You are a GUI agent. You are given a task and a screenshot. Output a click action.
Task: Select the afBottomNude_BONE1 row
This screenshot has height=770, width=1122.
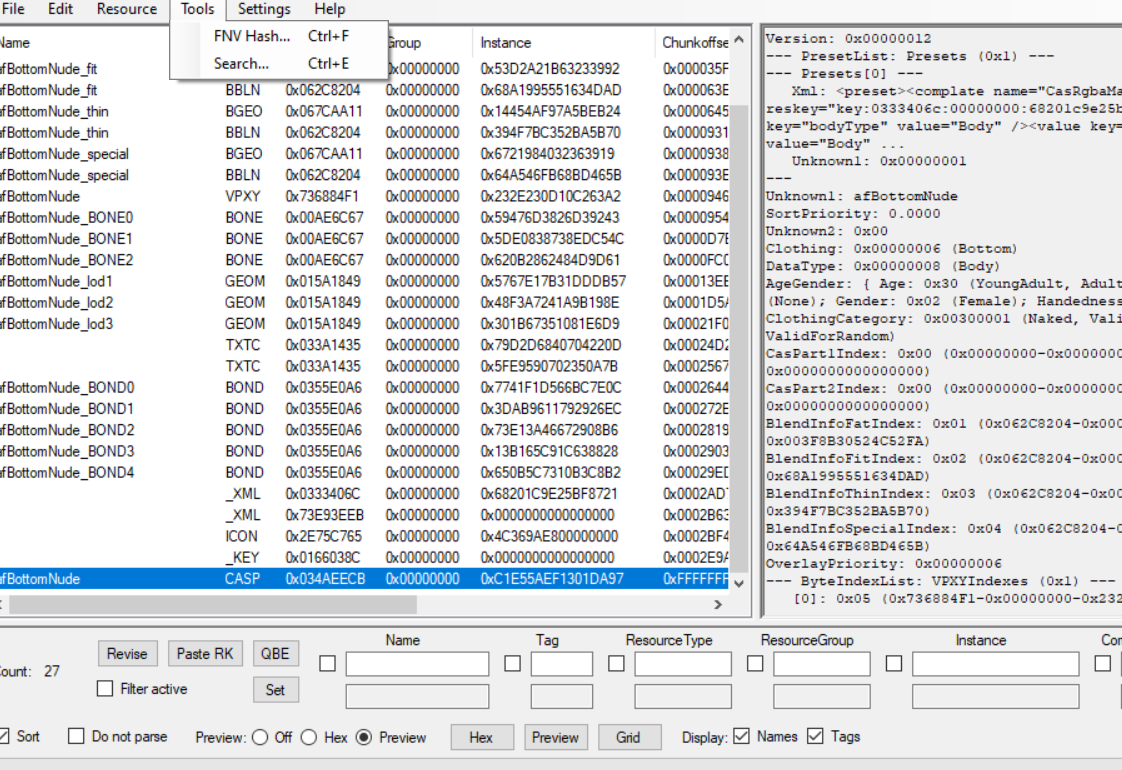click(x=364, y=239)
